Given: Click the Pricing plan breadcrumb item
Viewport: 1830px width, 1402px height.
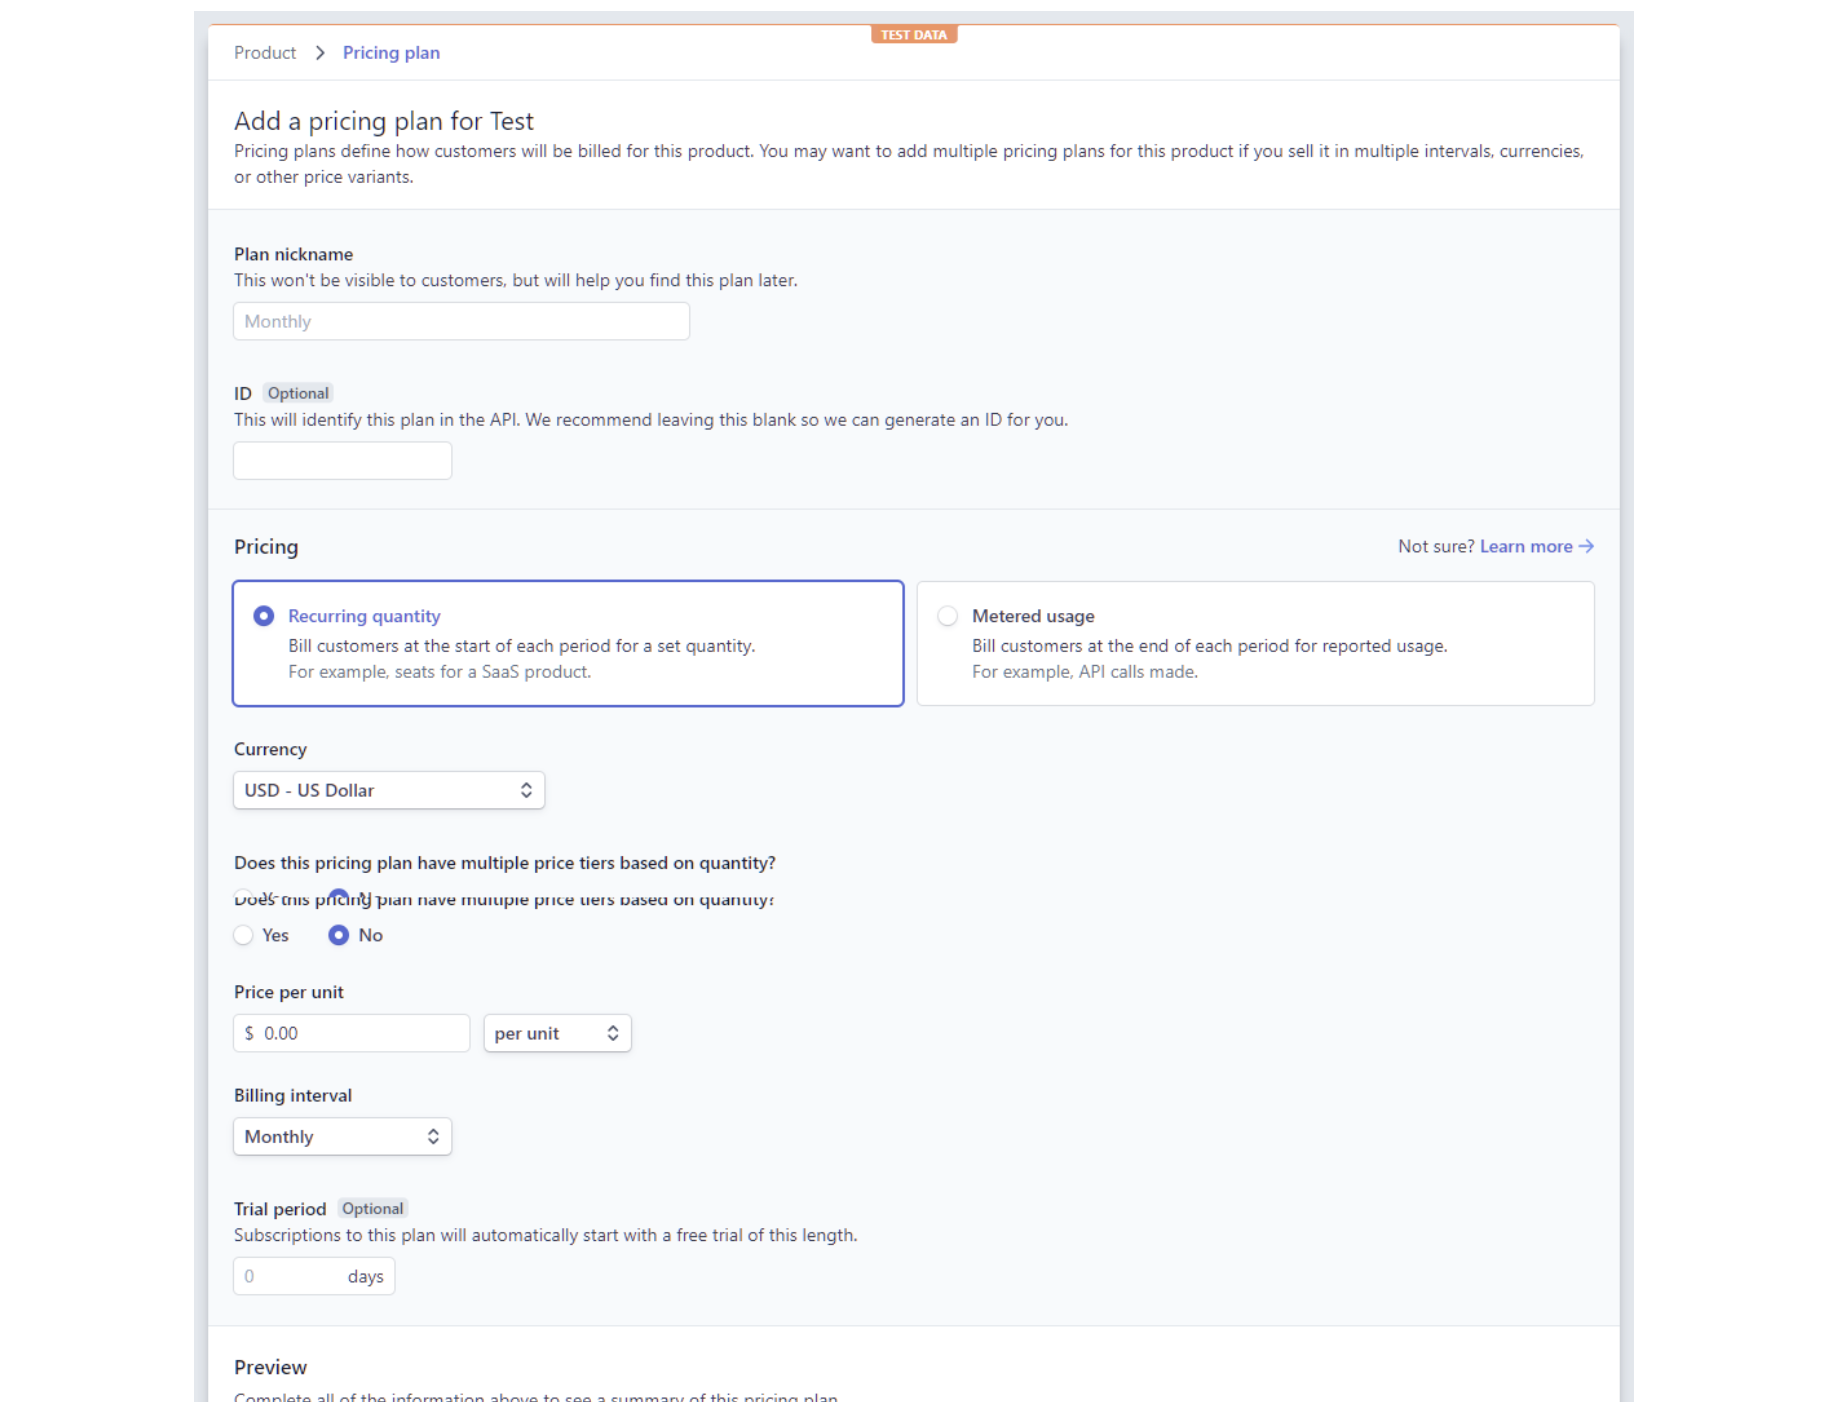Looking at the screenshot, I should pyautogui.click(x=391, y=53).
